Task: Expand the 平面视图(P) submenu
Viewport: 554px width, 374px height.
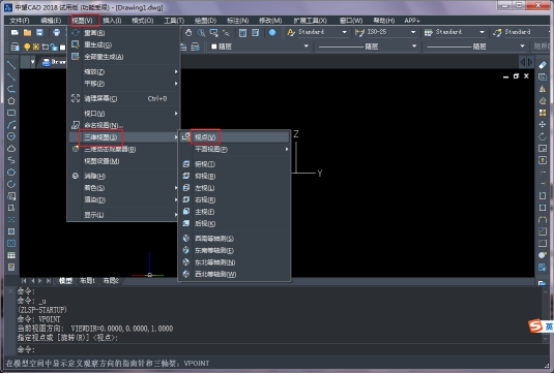Action: click(x=234, y=149)
